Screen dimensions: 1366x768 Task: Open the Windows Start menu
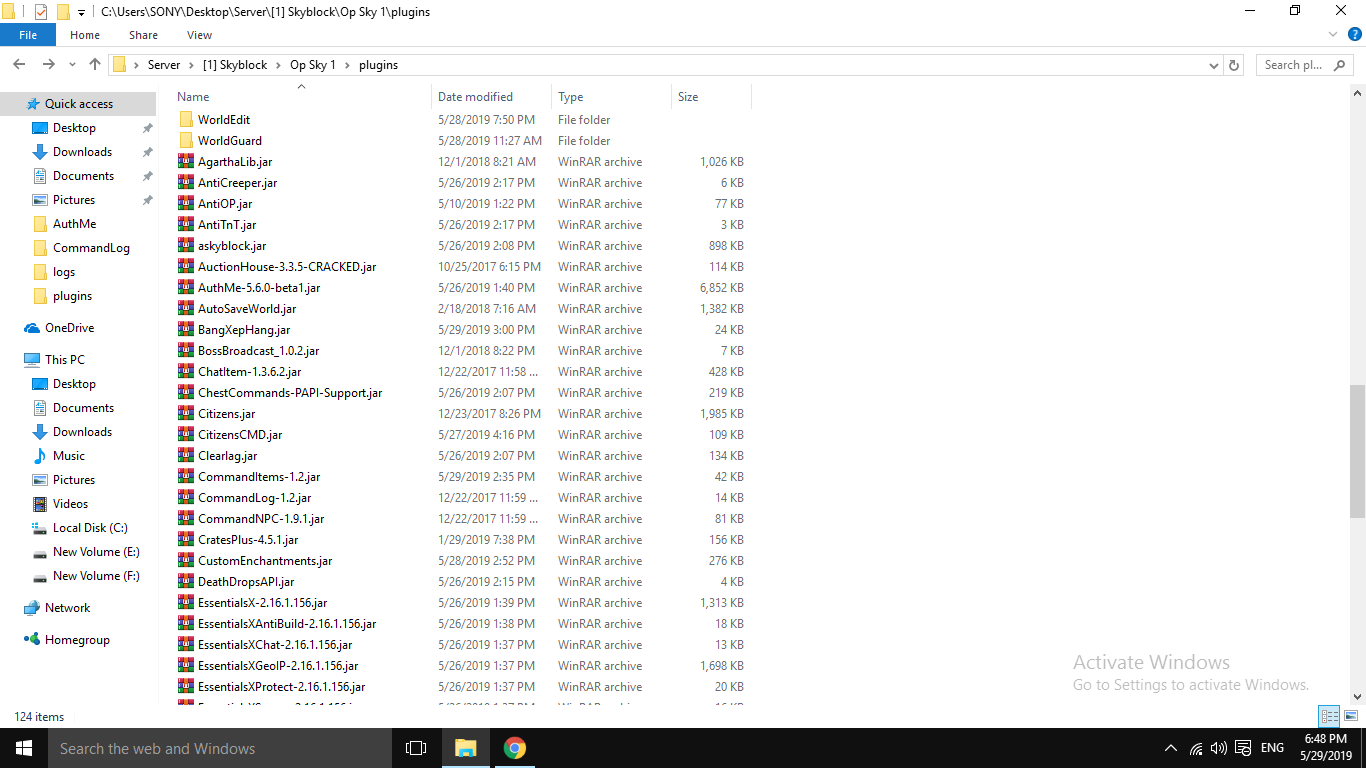[24, 748]
